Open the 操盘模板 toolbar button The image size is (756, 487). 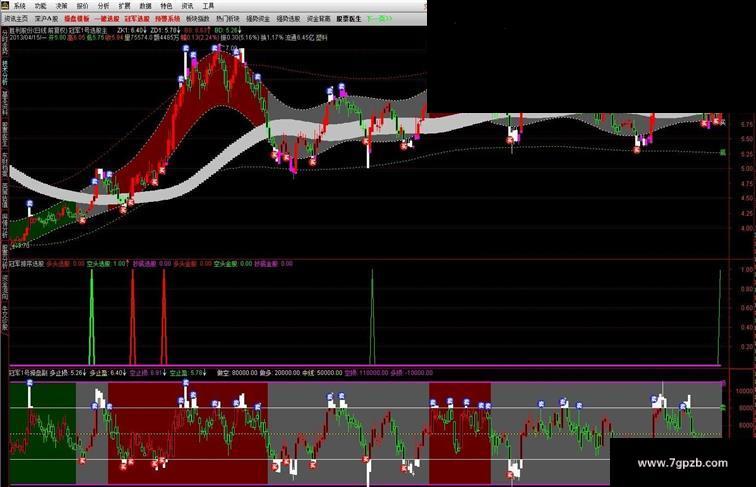click(77, 19)
